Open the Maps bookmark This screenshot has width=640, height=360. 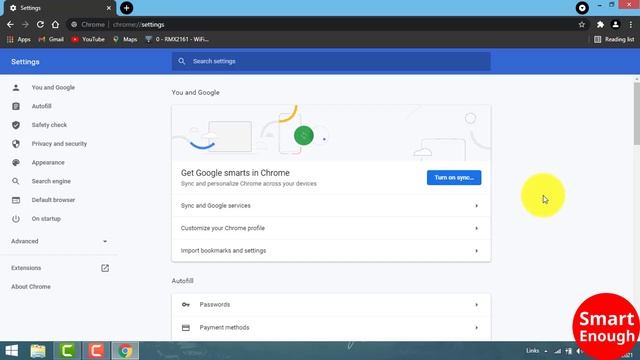coord(125,39)
